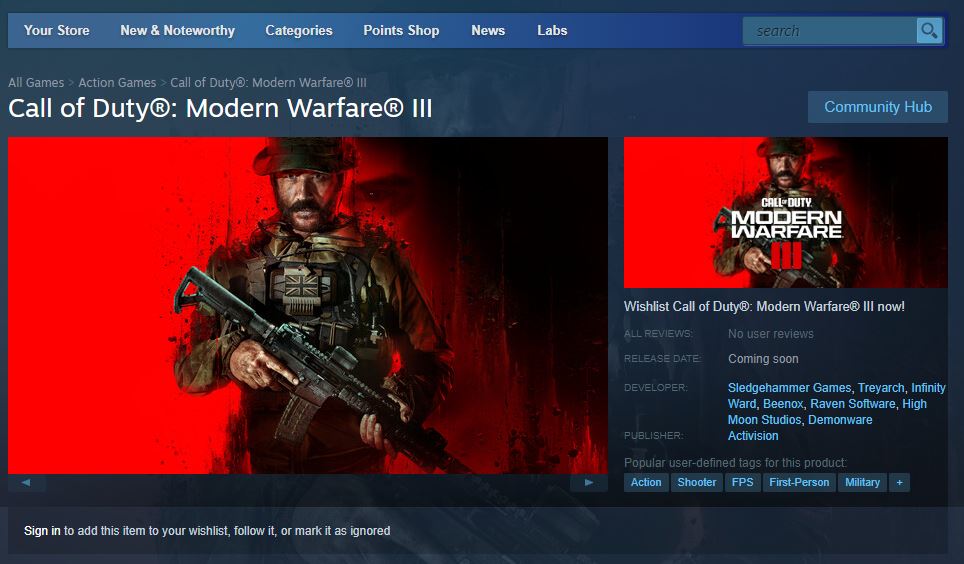Navigate to All Games breadcrumb
964x564 pixels.
(x=36, y=82)
